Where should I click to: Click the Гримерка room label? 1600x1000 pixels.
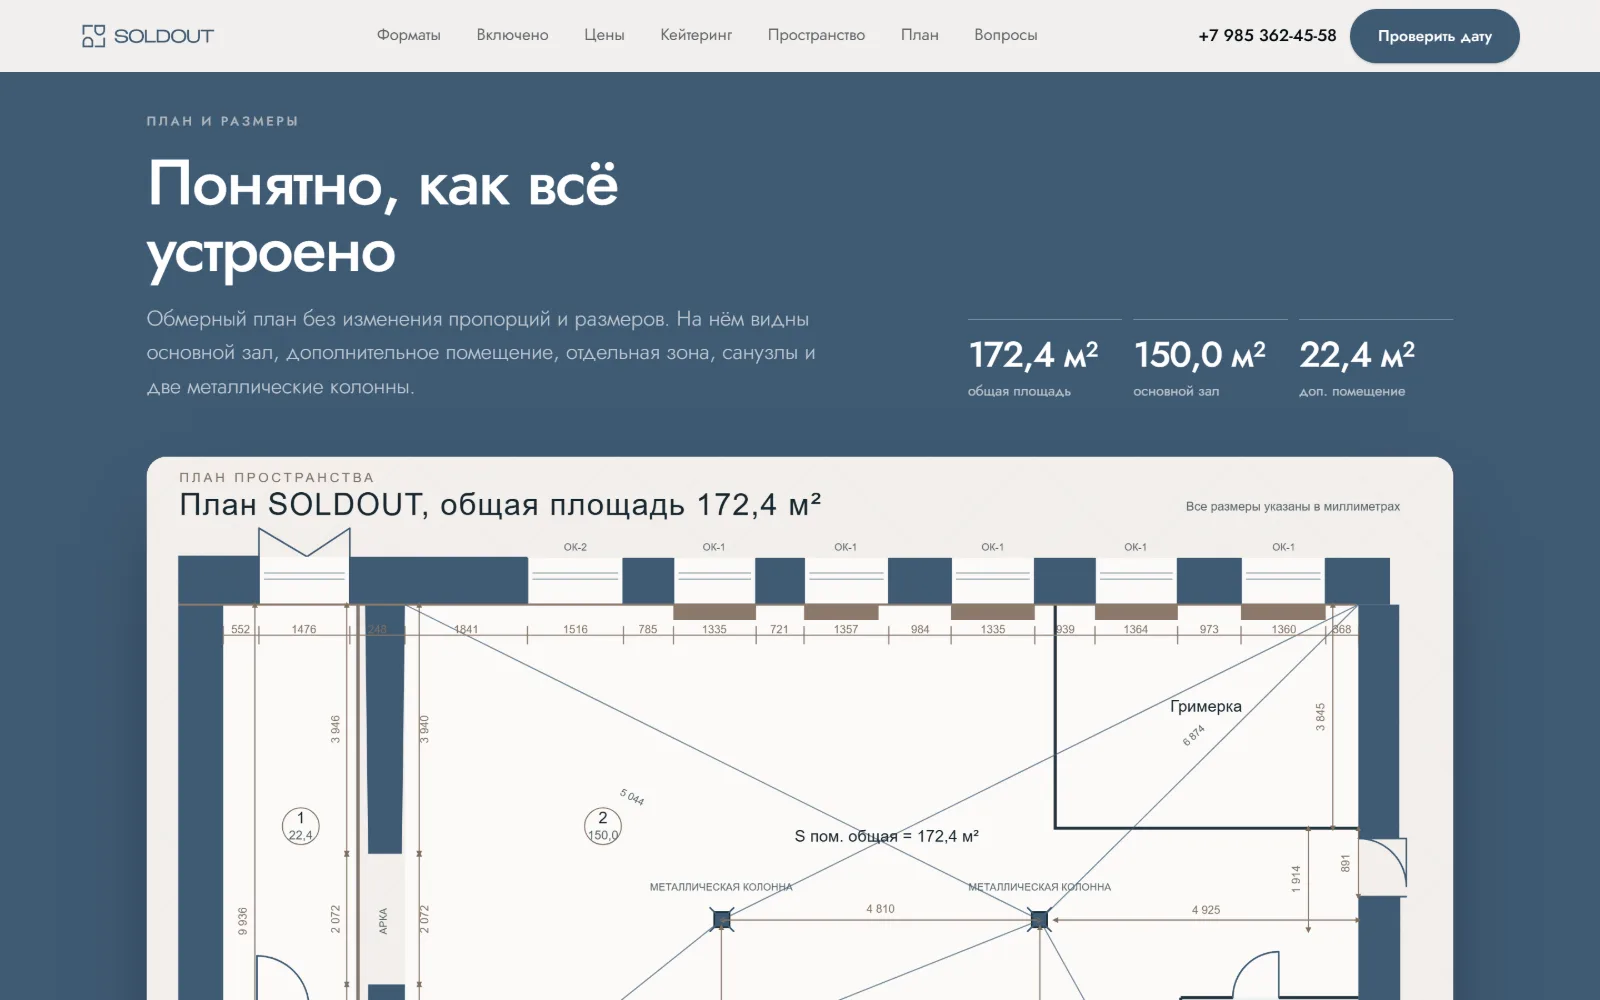[x=1205, y=706]
